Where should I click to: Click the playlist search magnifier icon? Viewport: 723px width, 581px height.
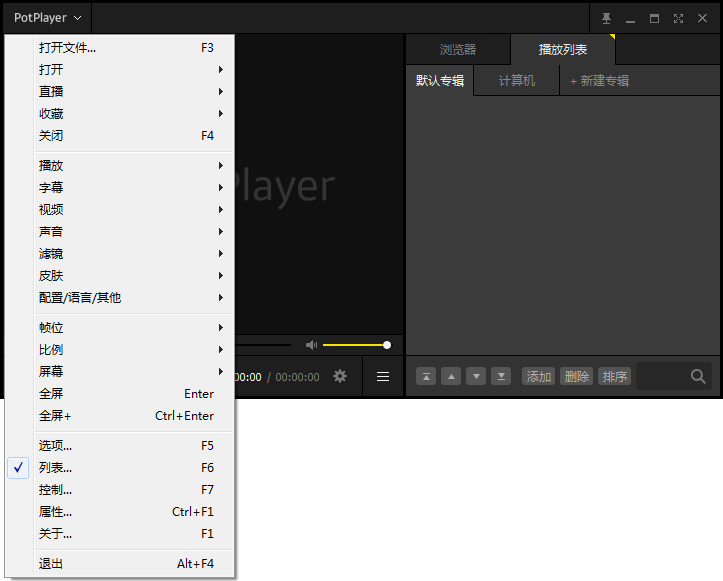click(x=698, y=377)
